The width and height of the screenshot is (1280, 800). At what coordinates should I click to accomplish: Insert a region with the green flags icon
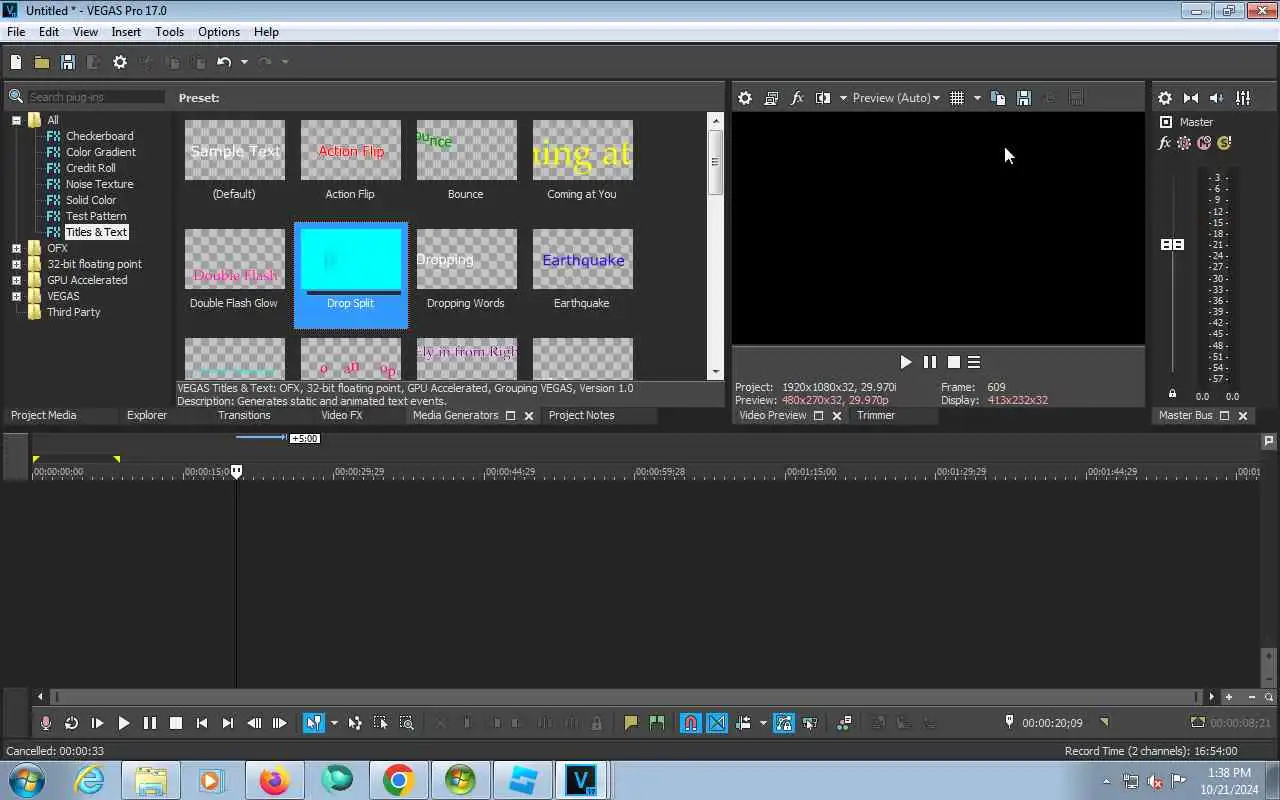pyautogui.click(x=657, y=723)
